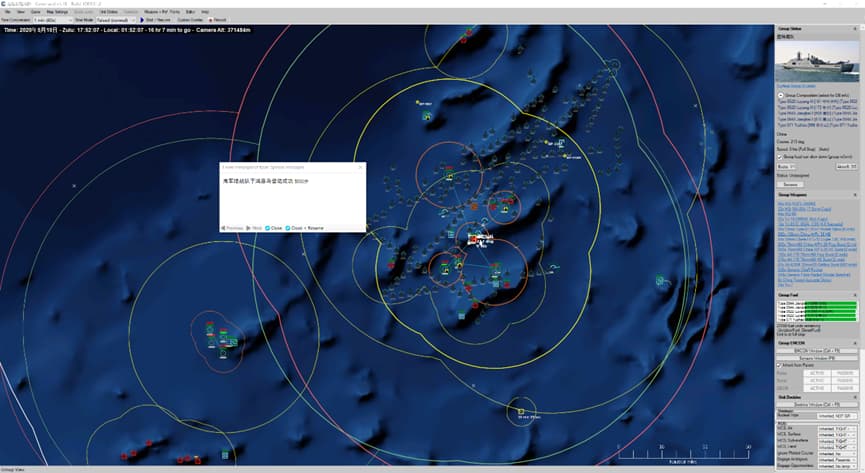865x473 pixels.
Task: Click the green unit icon northwest of the island chain
Action: 426,116
